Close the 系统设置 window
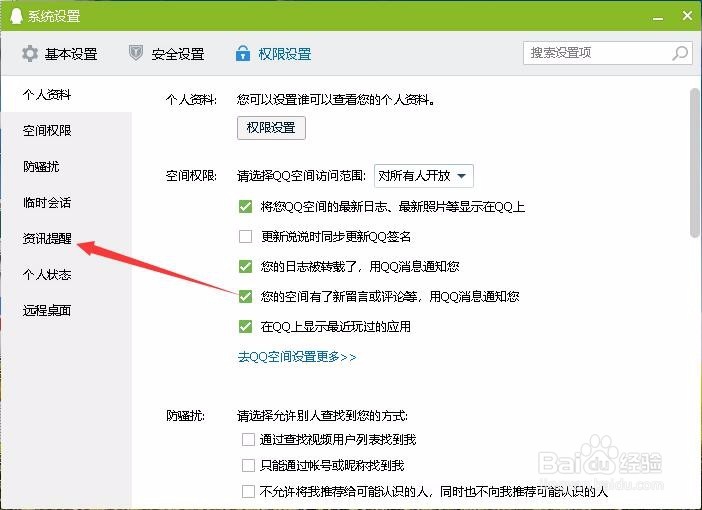 point(687,16)
